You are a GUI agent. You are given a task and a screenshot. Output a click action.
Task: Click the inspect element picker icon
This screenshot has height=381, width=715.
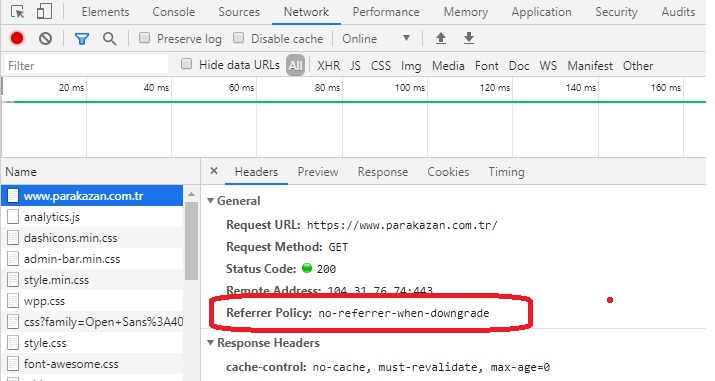[x=17, y=11]
